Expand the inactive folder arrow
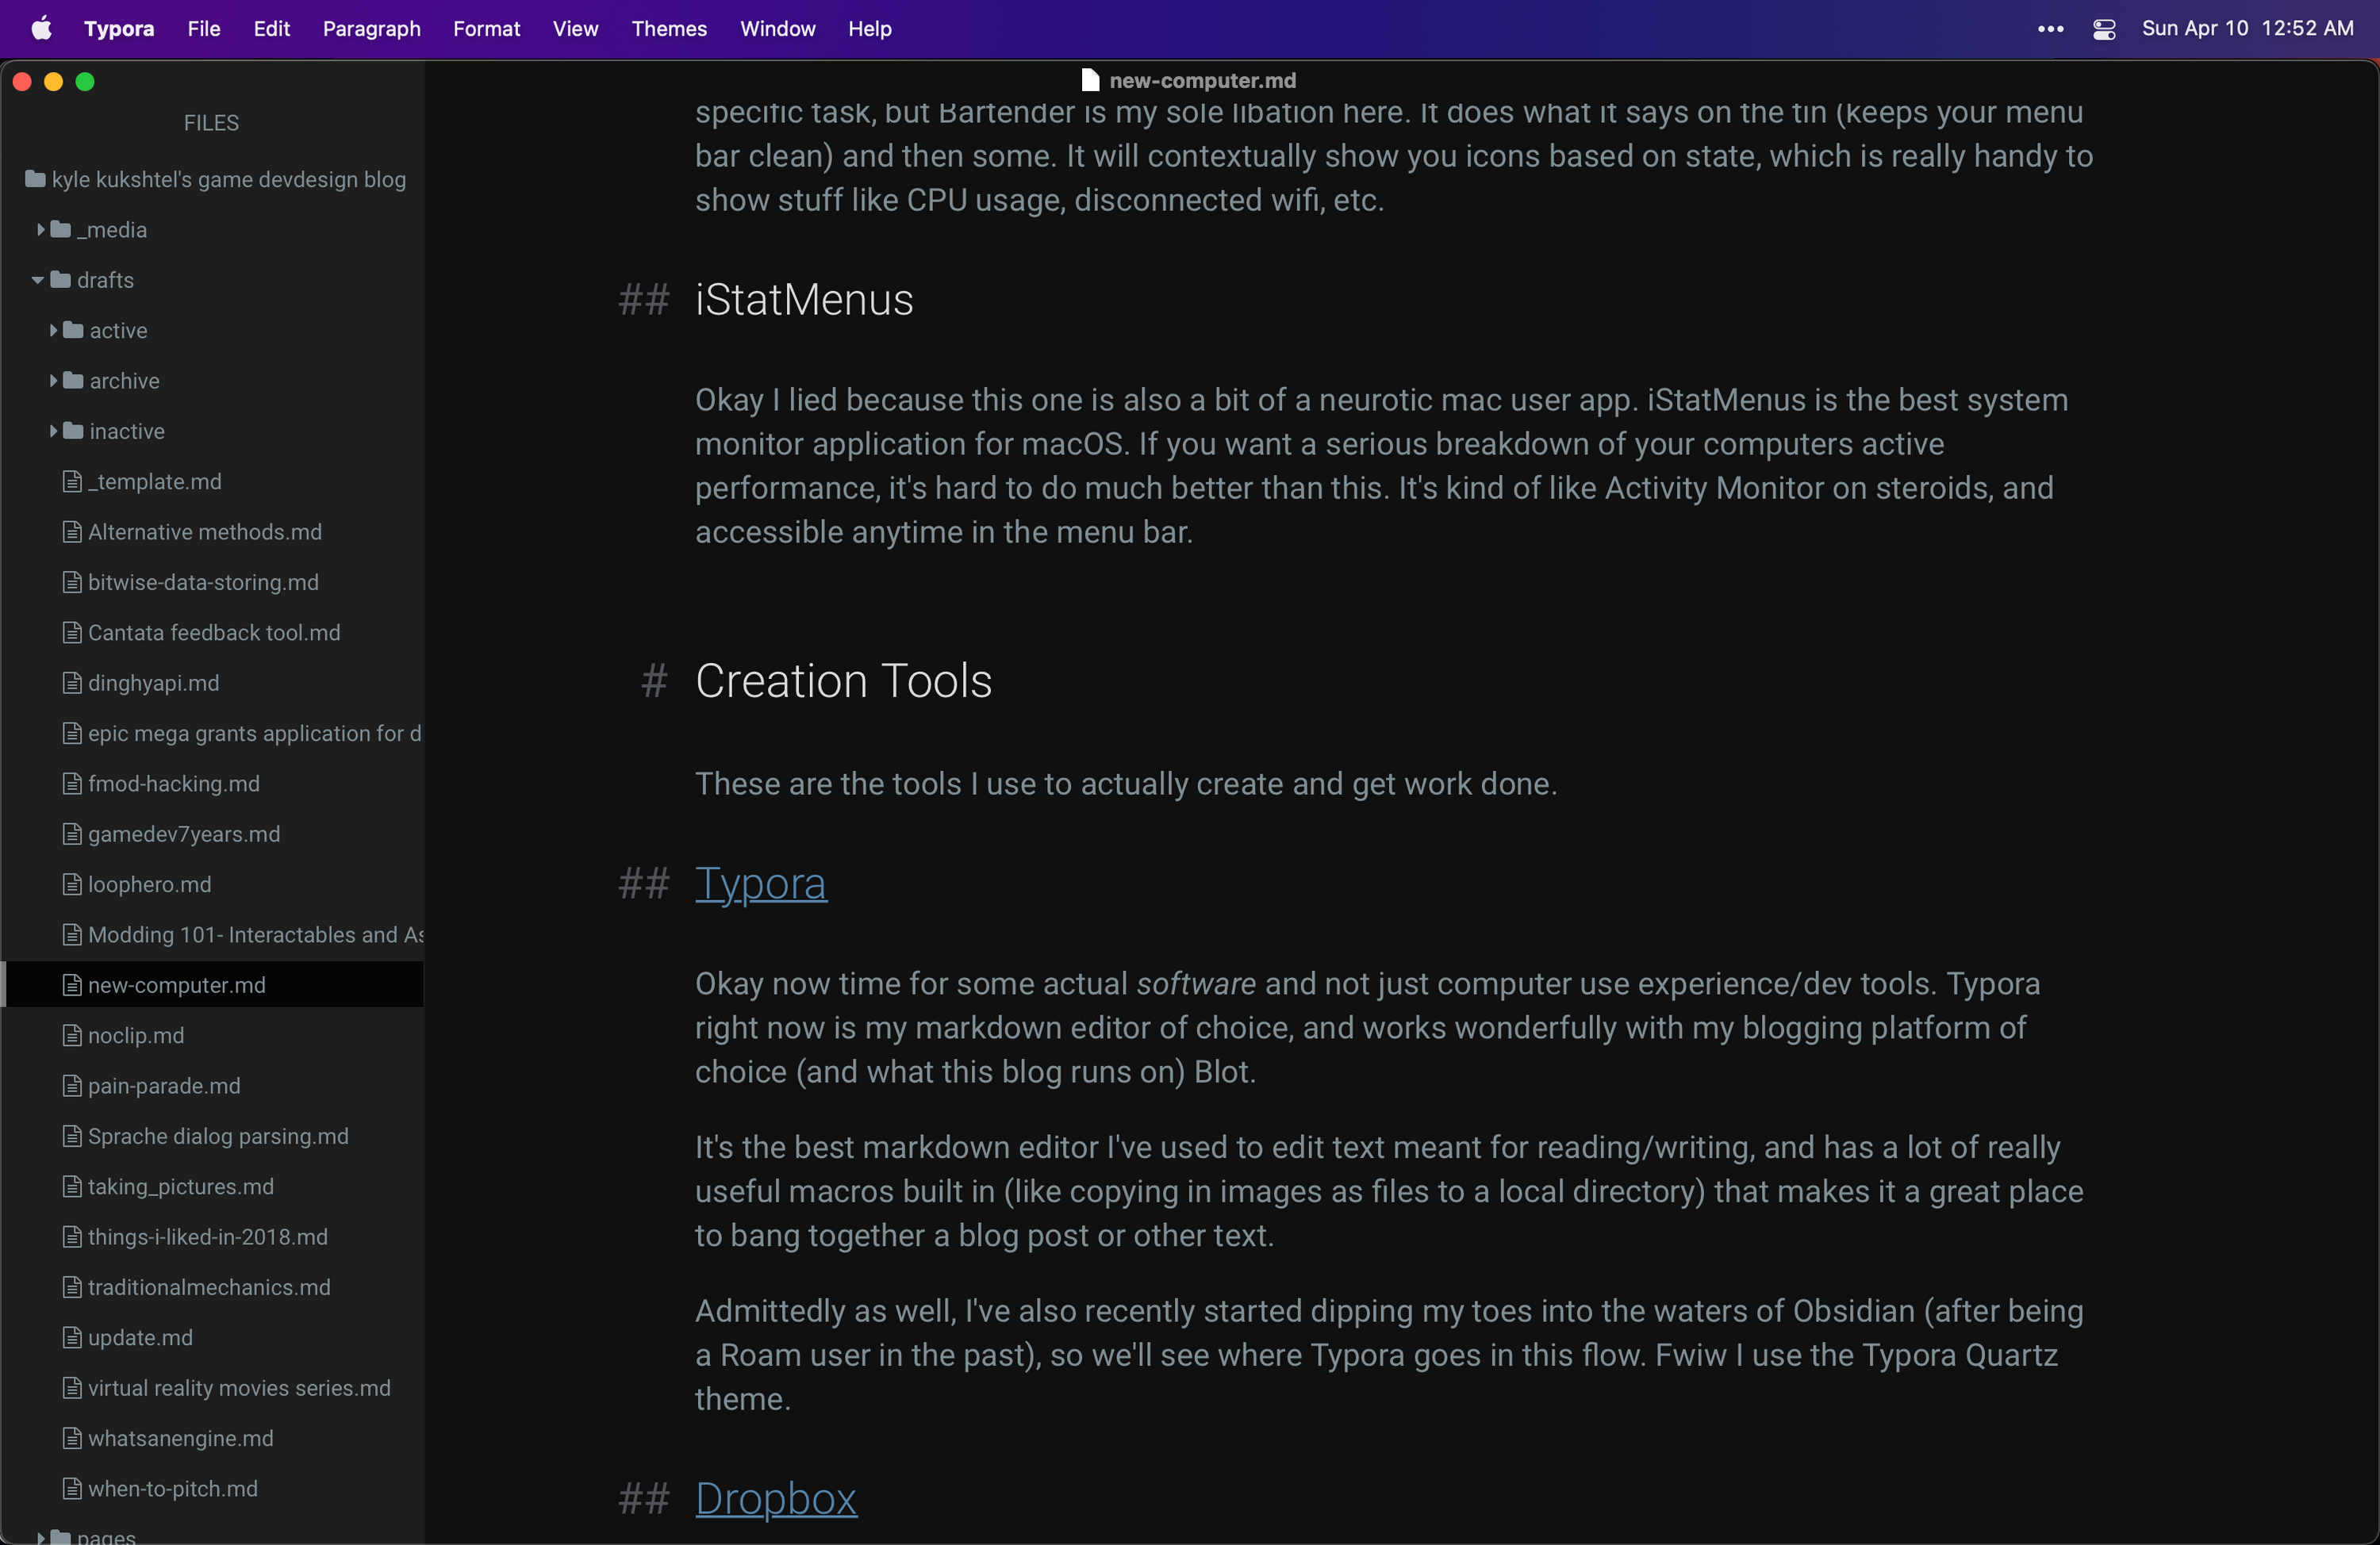 (x=54, y=430)
